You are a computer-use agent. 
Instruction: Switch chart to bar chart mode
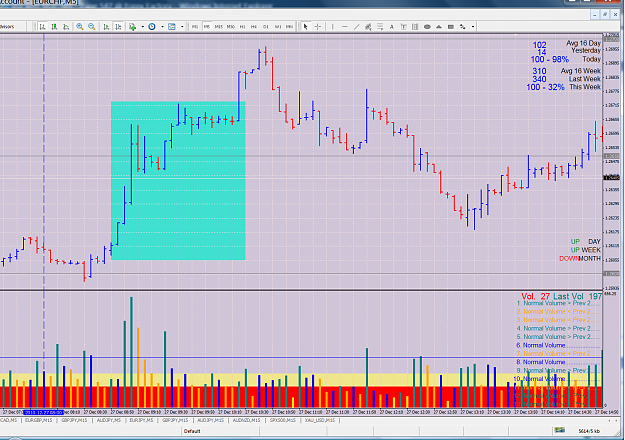tap(42, 27)
